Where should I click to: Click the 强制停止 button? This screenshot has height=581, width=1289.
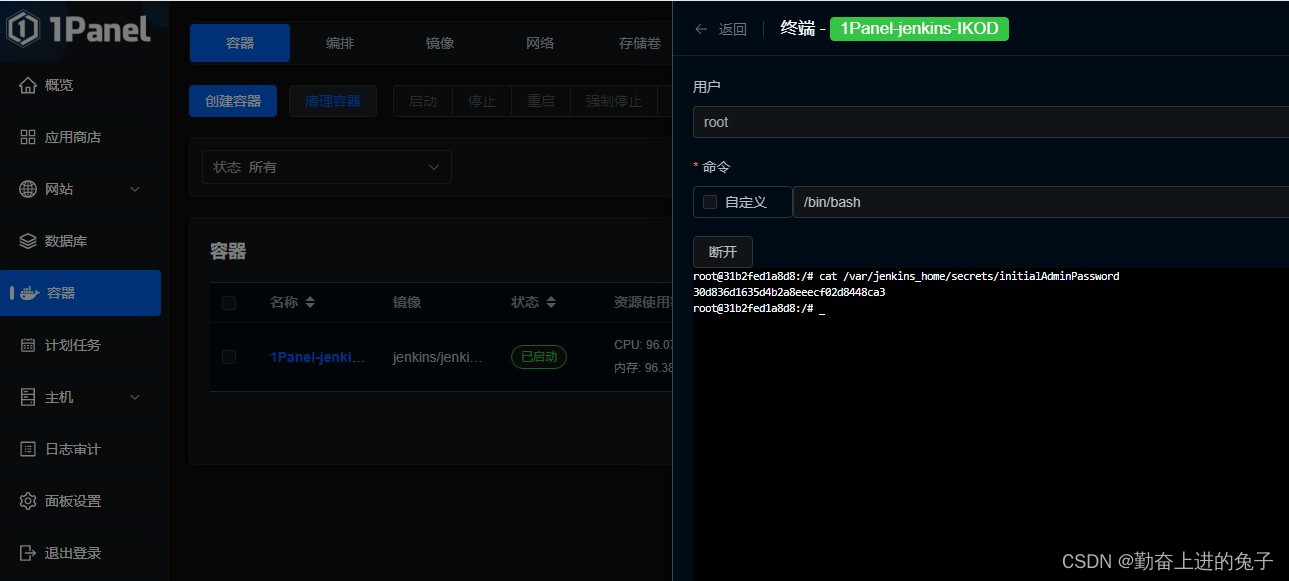tap(613, 101)
